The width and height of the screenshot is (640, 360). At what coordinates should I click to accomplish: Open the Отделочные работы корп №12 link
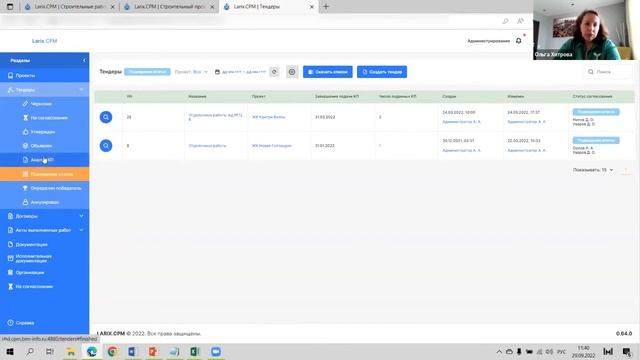point(216,117)
